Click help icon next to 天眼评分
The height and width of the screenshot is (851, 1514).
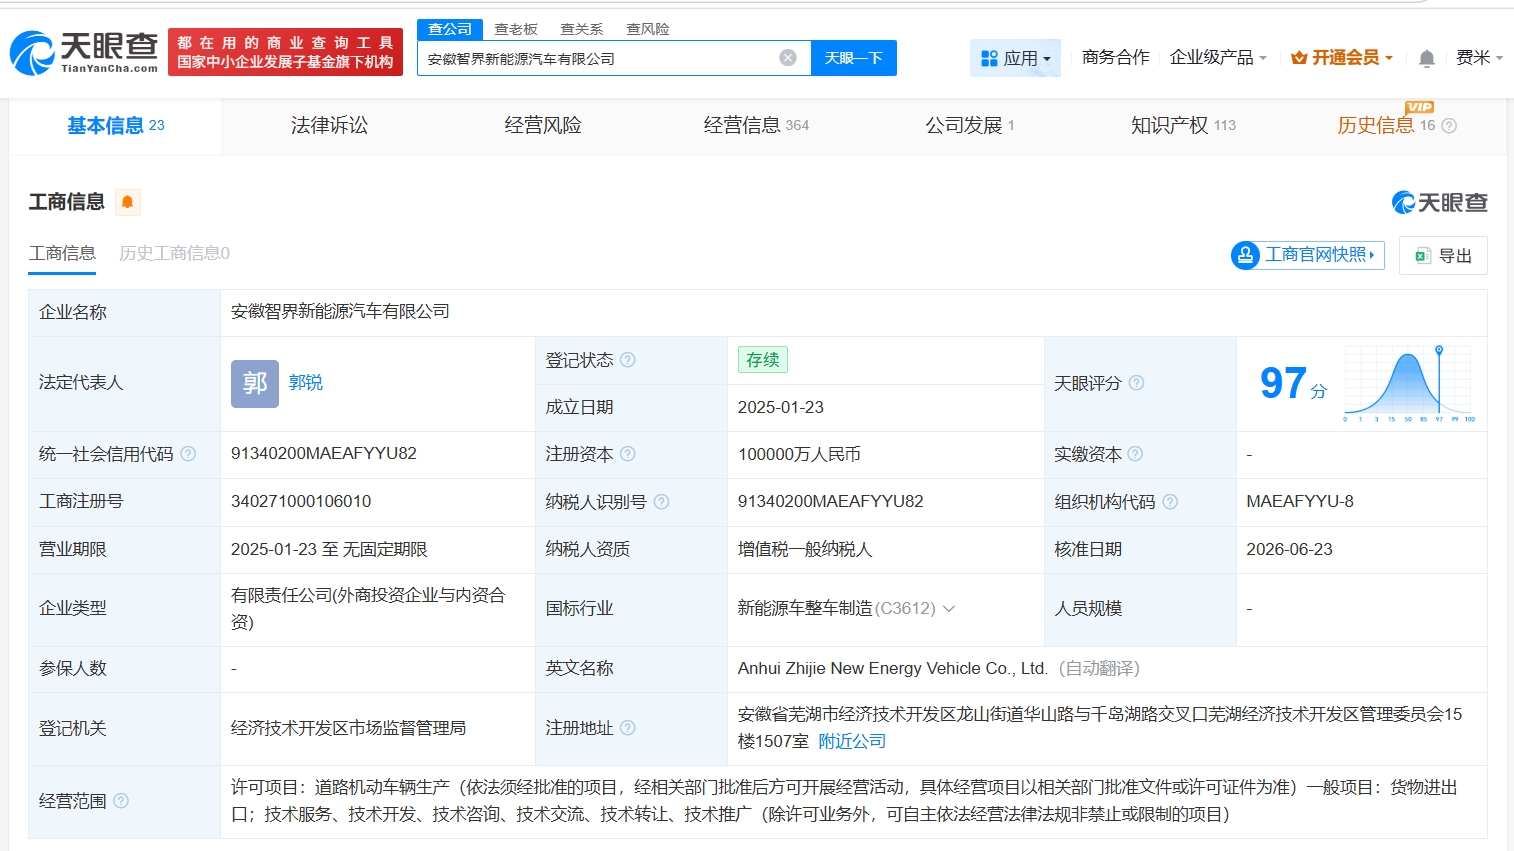[x=1136, y=383]
